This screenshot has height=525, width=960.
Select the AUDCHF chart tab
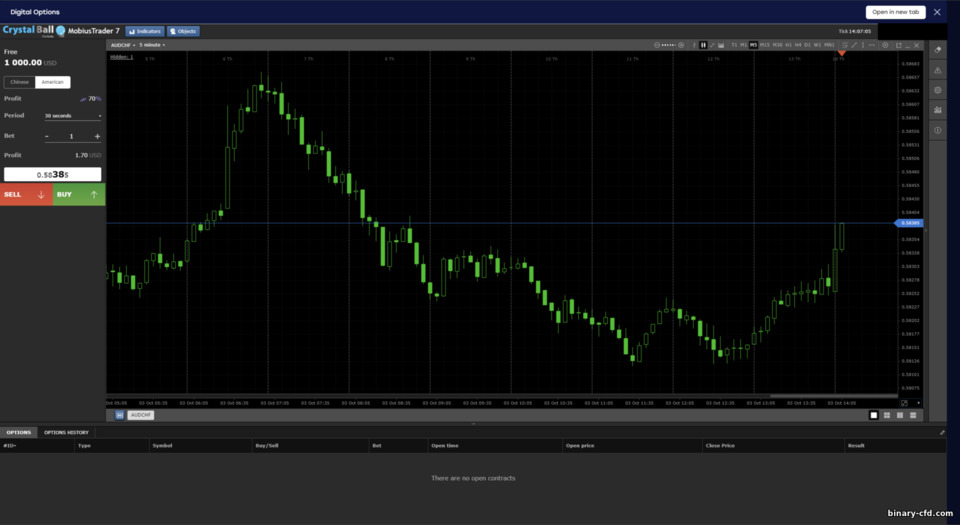click(141, 415)
